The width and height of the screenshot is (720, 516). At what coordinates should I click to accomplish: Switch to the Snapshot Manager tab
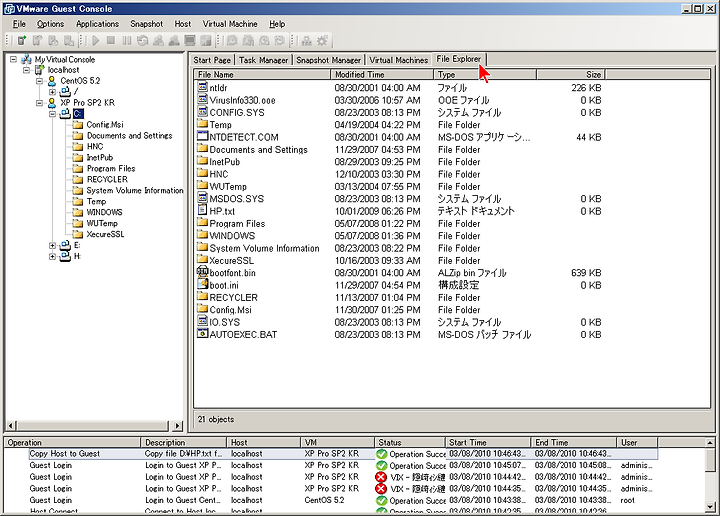[x=328, y=60]
